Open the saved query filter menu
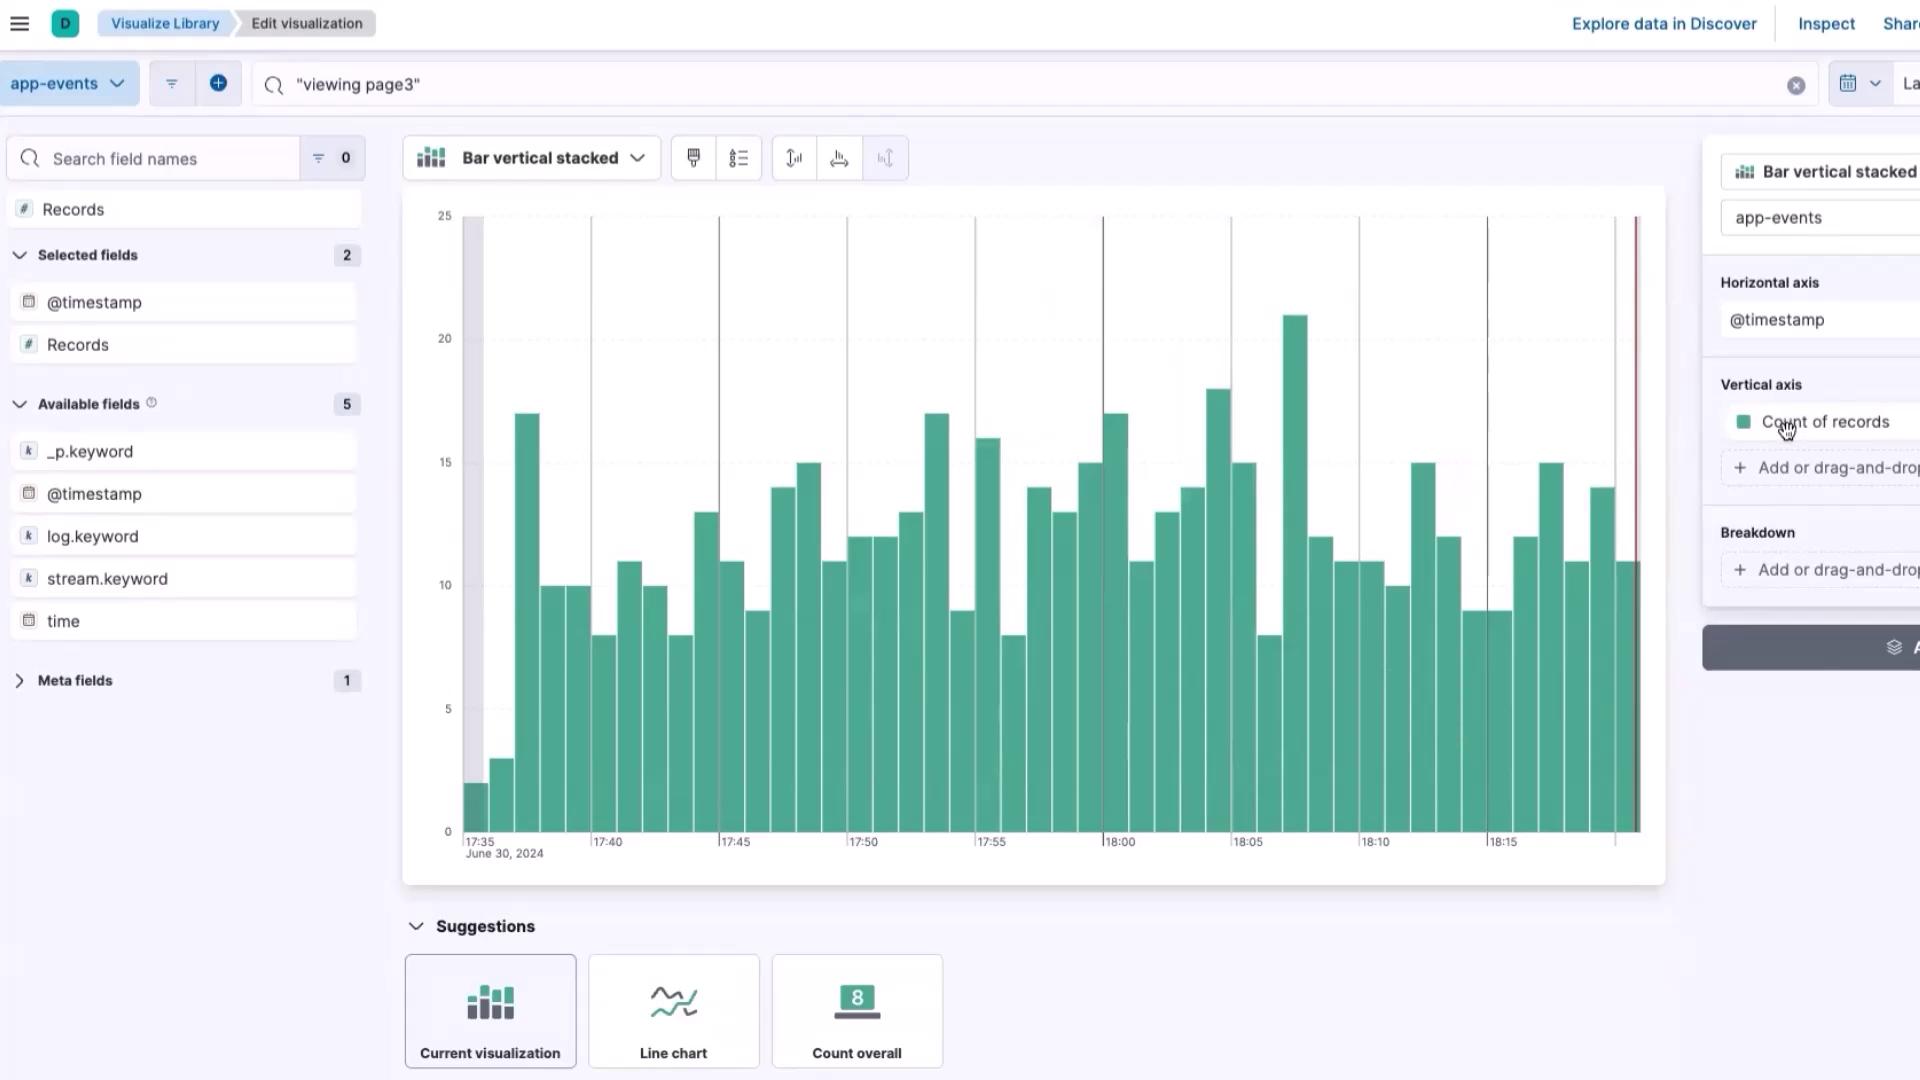1920x1080 pixels. [172, 84]
